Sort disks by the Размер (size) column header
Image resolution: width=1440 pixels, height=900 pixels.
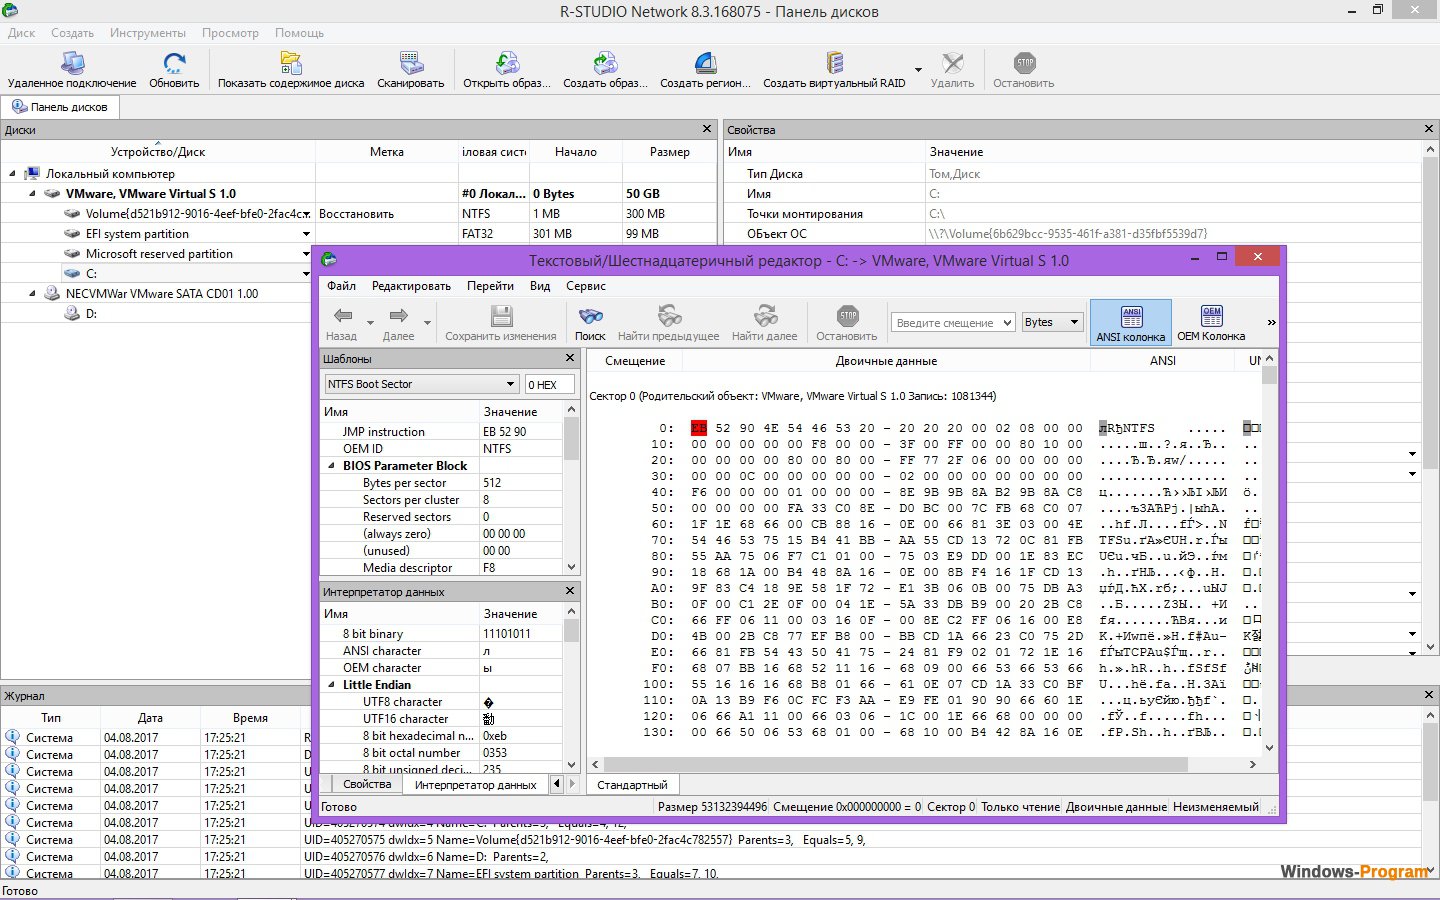669,152
